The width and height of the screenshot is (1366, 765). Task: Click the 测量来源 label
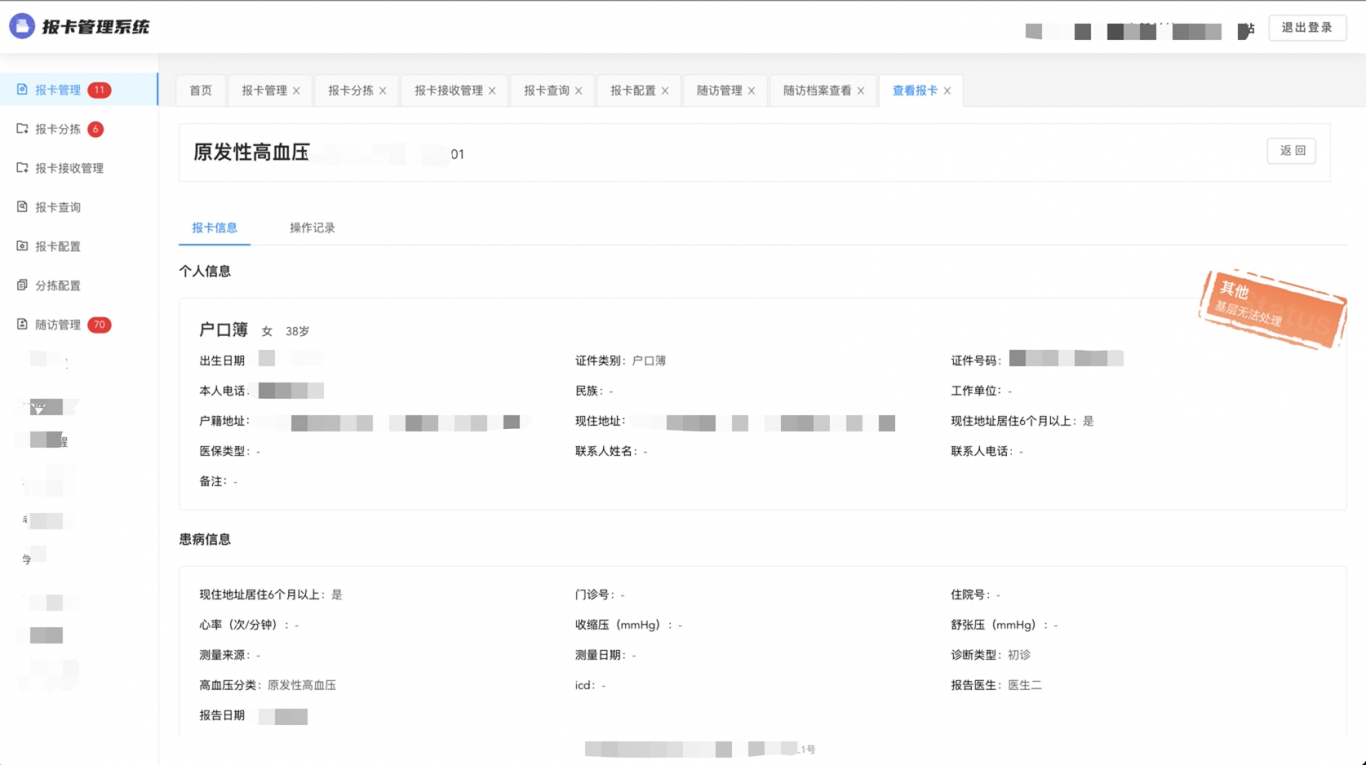coord(225,655)
